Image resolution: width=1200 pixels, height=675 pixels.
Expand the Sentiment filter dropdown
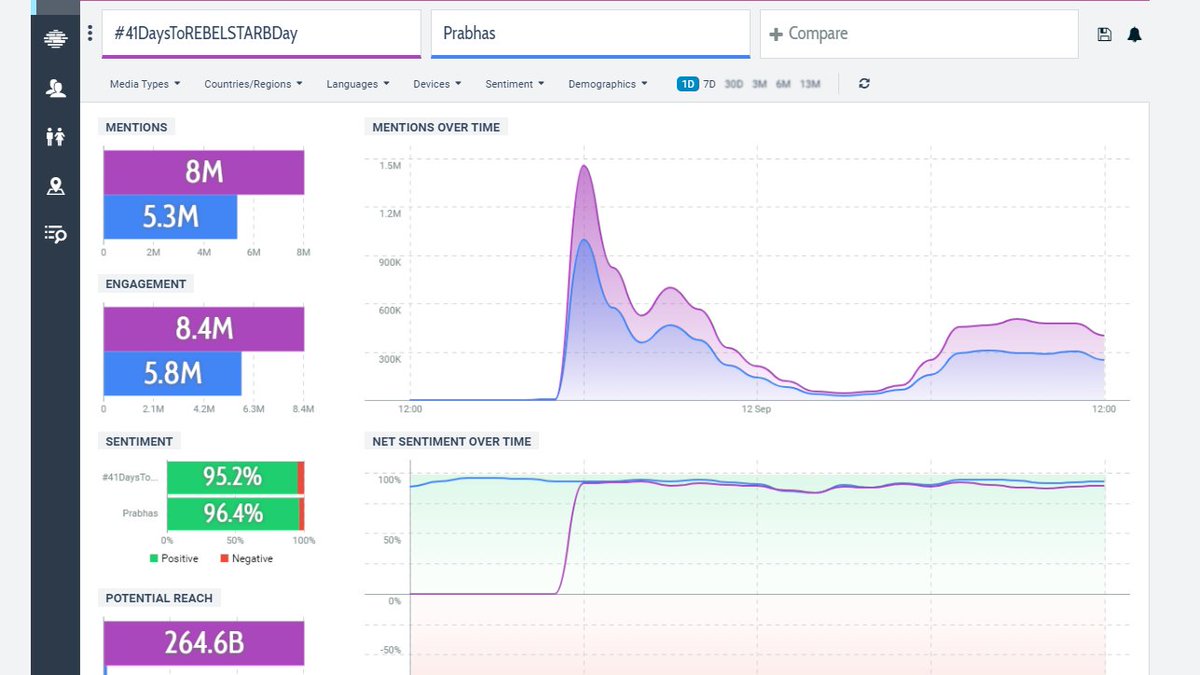click(x=515, y=84)
